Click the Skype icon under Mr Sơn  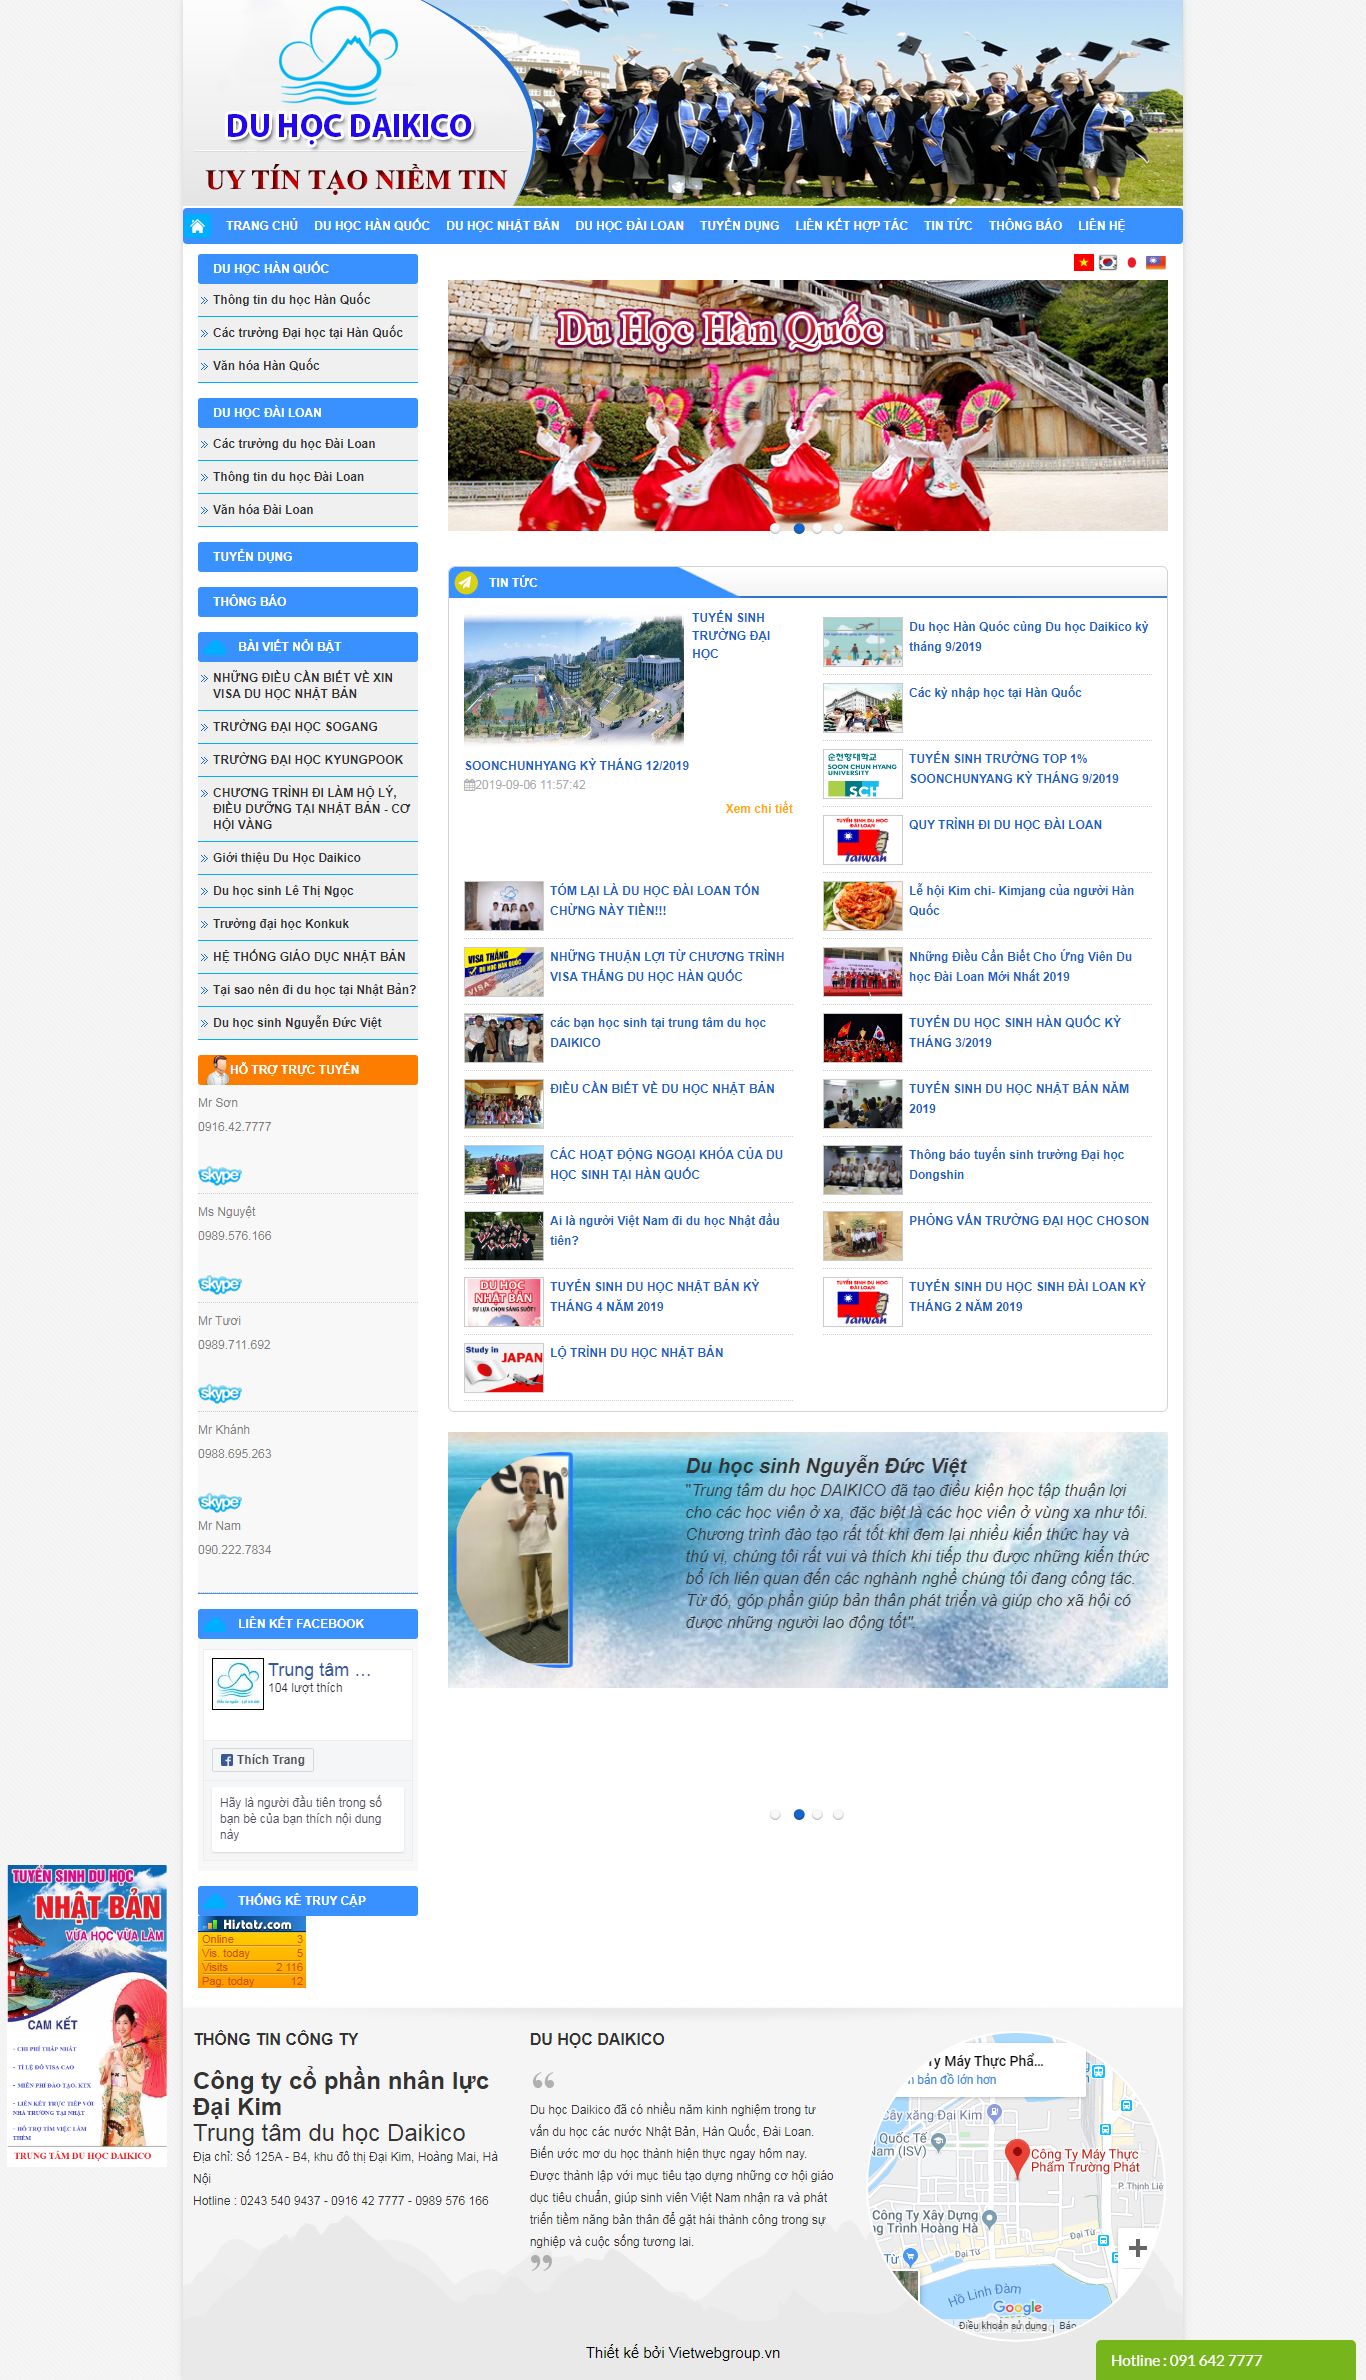[220, 1175]
